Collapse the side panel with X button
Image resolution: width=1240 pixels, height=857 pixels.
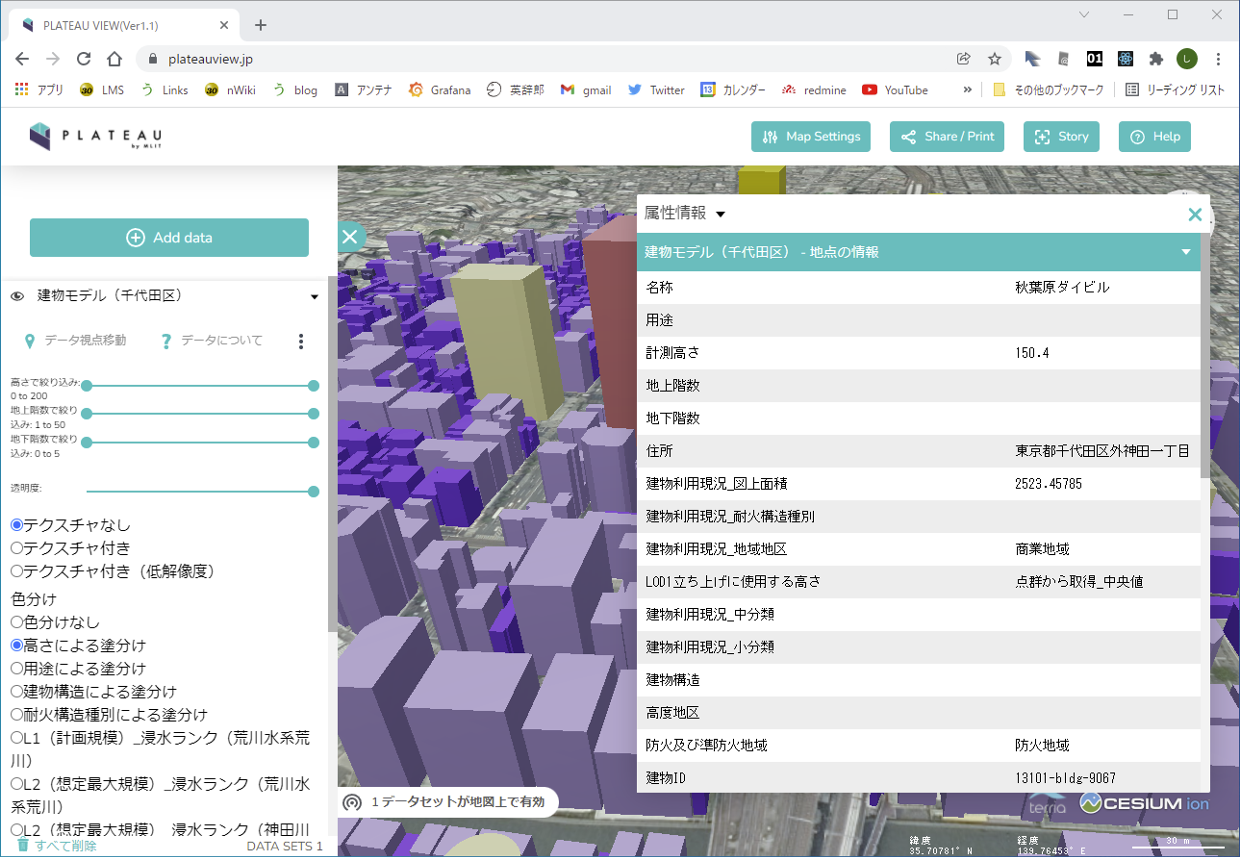pyautogui.click(x=349, y=236)
